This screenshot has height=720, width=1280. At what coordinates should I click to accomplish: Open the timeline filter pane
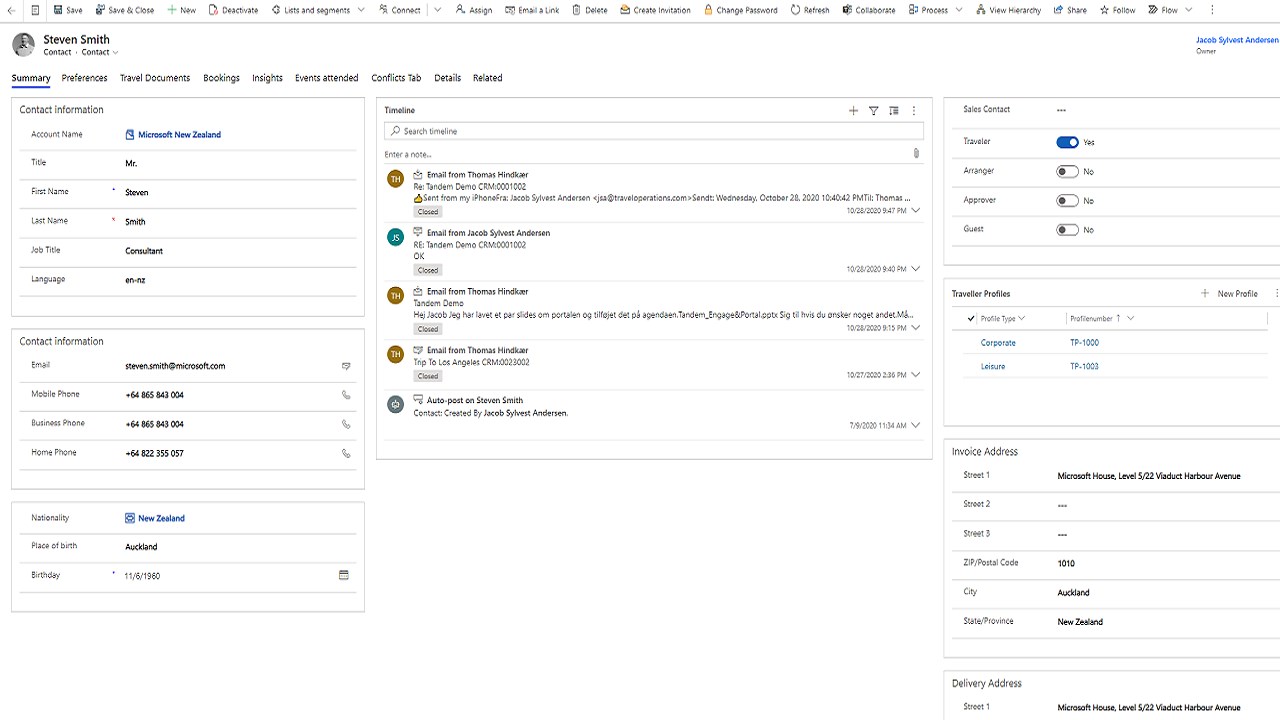pyautogui.click(x=873, y=111)
